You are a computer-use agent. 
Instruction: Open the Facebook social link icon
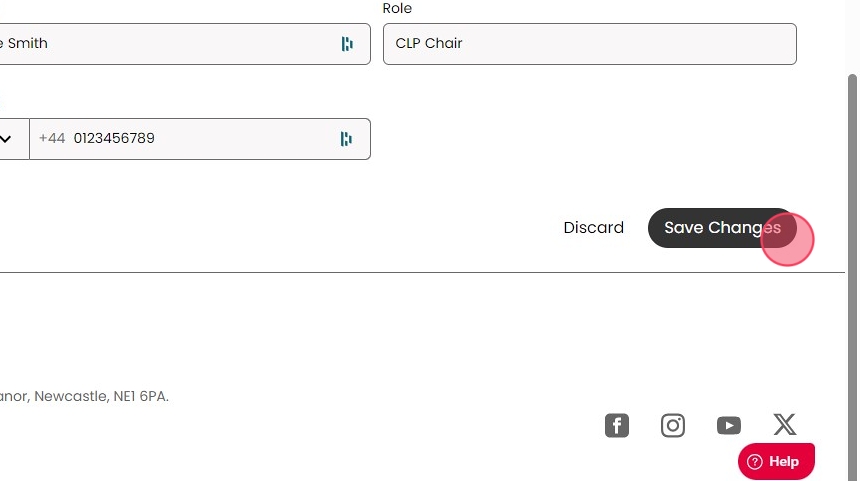[x=617, y=426]
